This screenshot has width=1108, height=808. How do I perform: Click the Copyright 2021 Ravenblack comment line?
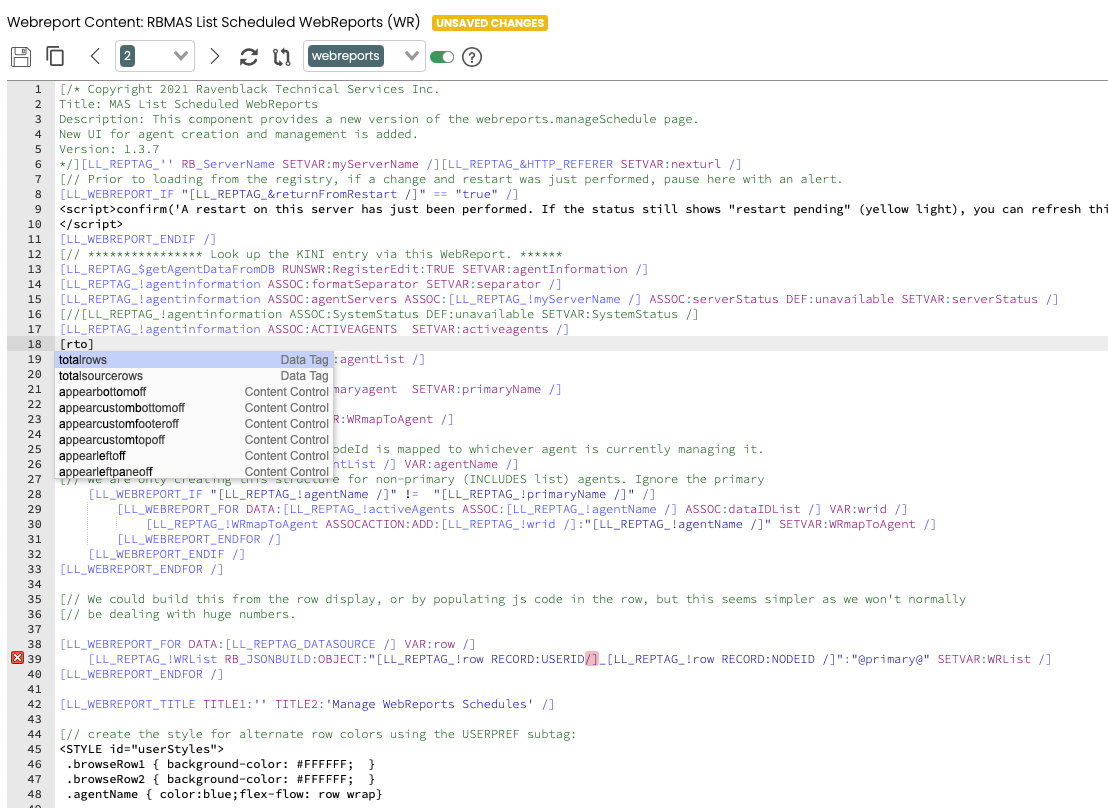point(249,89)
